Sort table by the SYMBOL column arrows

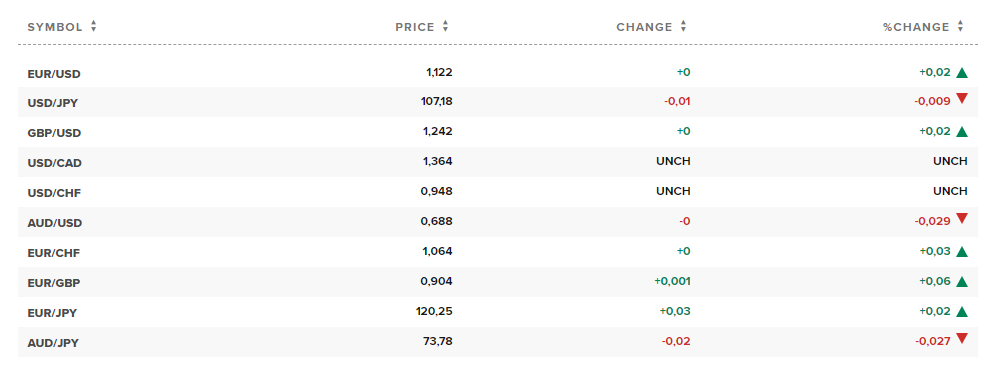pos(94,27)
